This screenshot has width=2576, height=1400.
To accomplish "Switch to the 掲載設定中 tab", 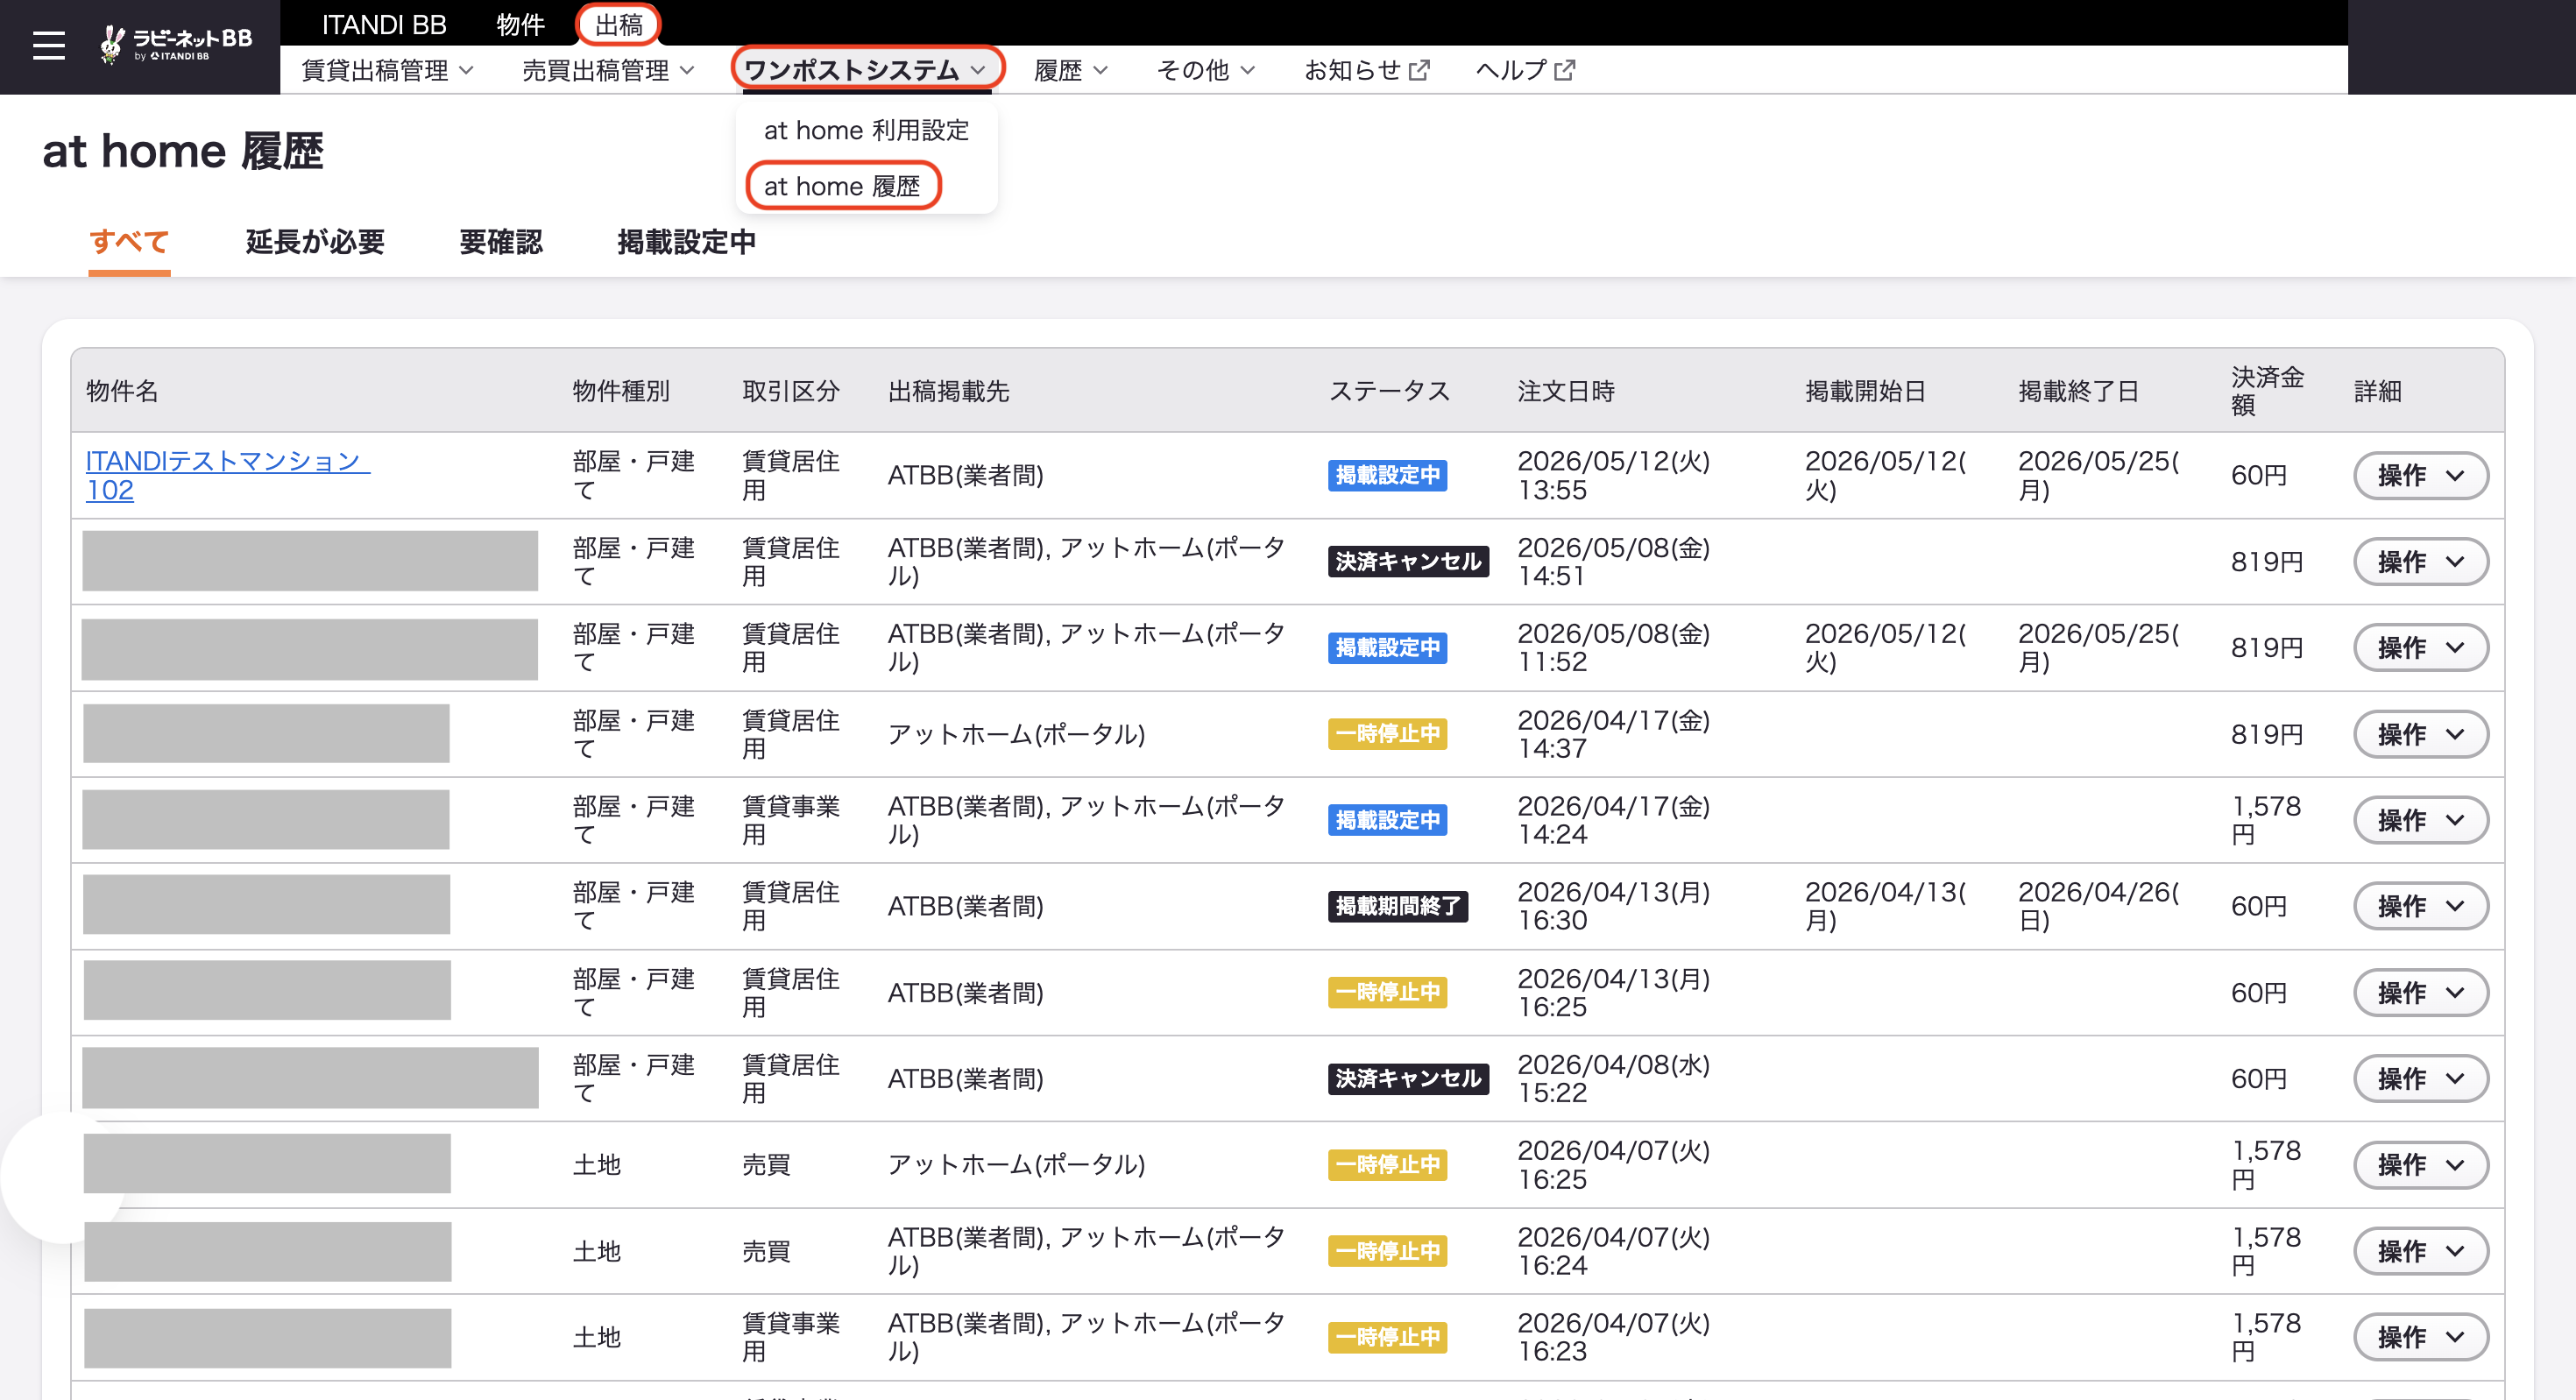I will (x=686, y=241).
